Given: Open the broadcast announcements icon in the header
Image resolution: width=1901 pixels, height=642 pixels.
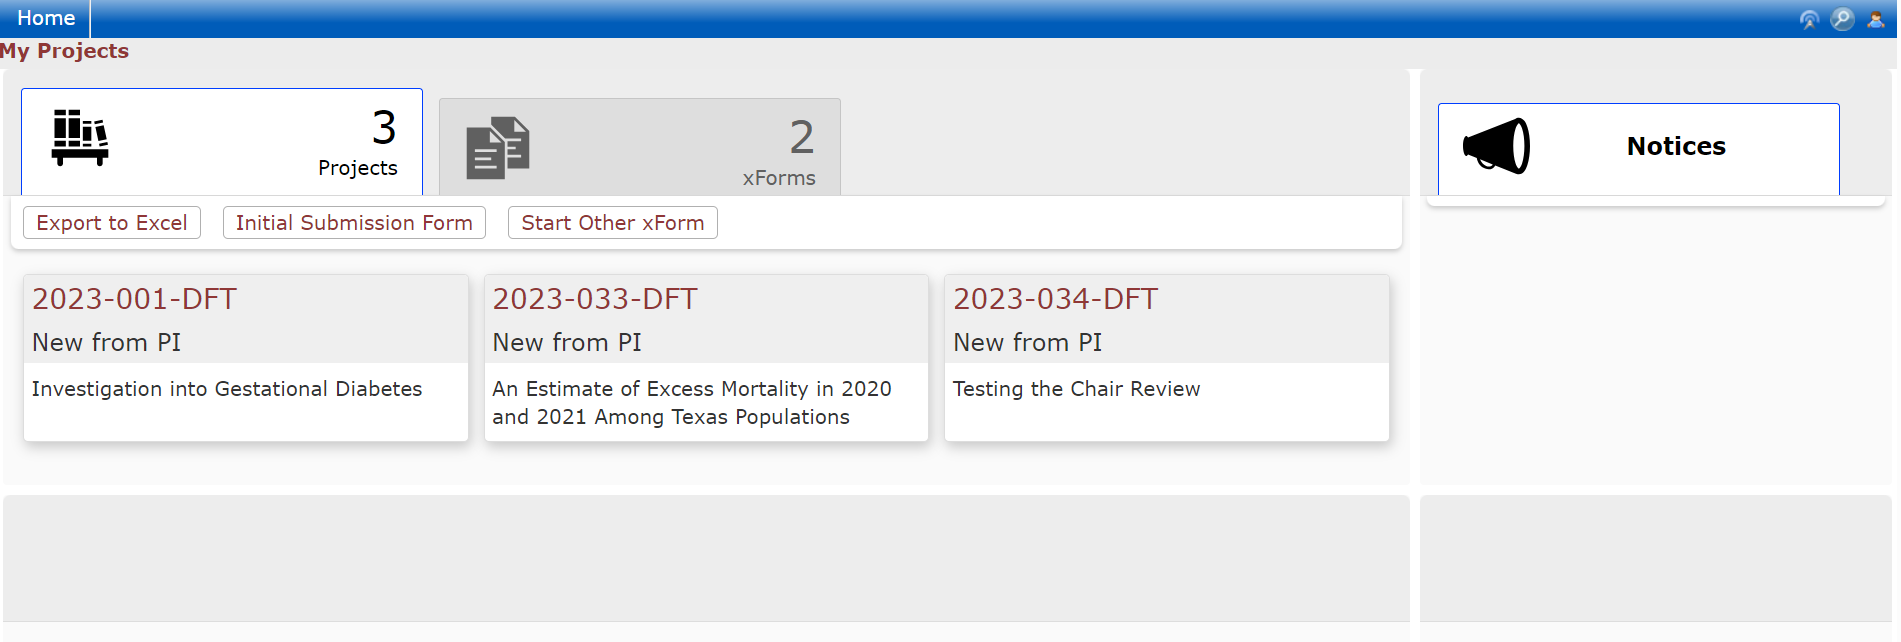Looking at the screenshot, I should point(1809,18).
